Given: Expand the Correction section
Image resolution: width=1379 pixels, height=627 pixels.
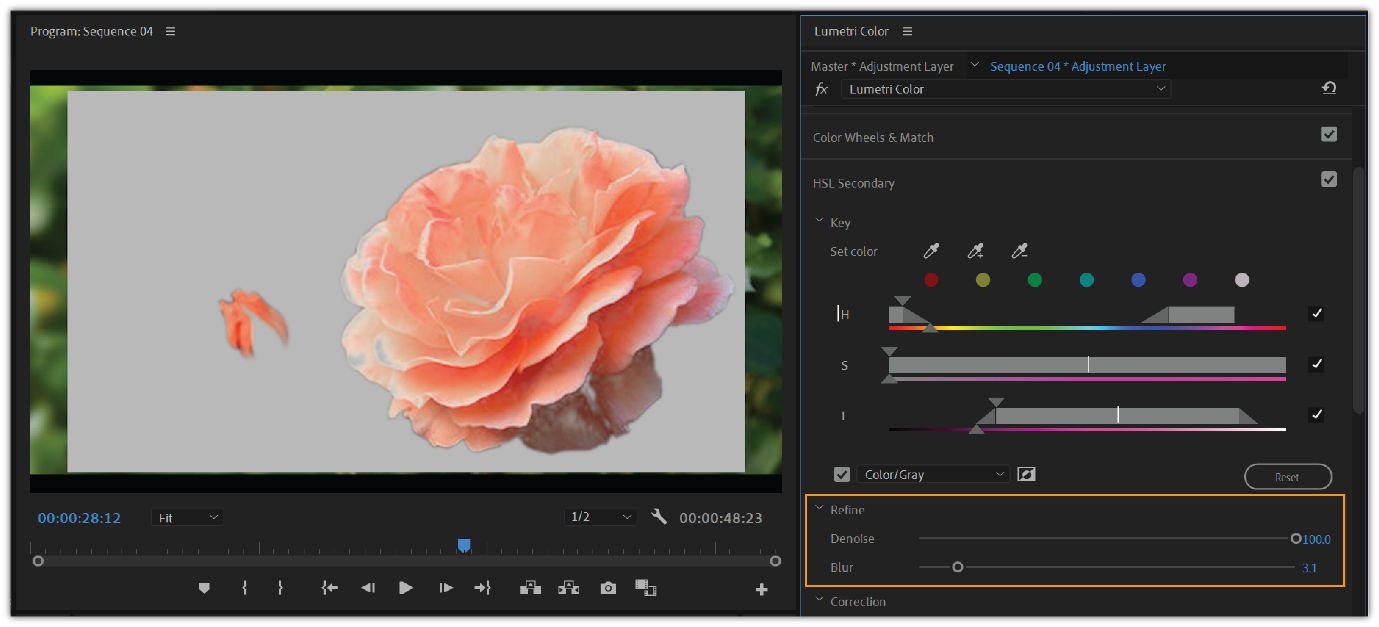Looking at the screenshot, I should pyautogui.click(x=822, y=601).
